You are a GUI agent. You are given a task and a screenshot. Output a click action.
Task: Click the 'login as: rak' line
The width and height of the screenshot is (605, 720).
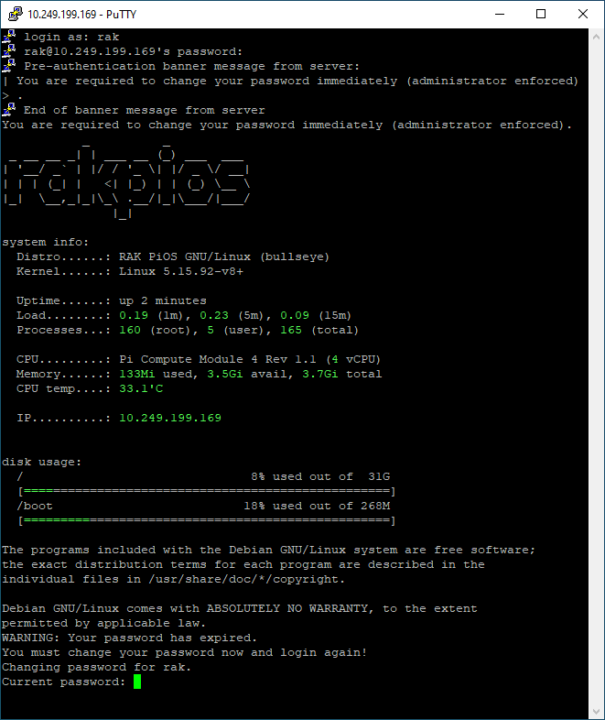coord(72,37)
